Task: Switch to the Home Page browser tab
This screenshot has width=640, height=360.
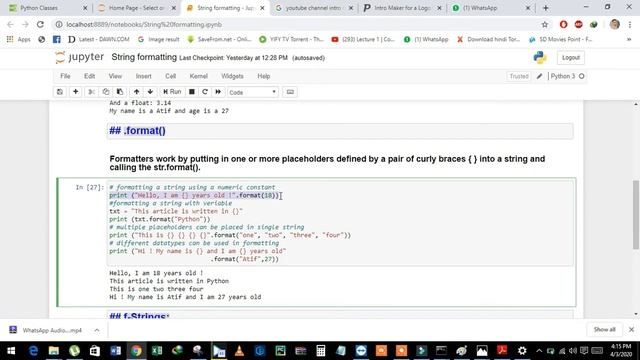Action: (136, 8)
